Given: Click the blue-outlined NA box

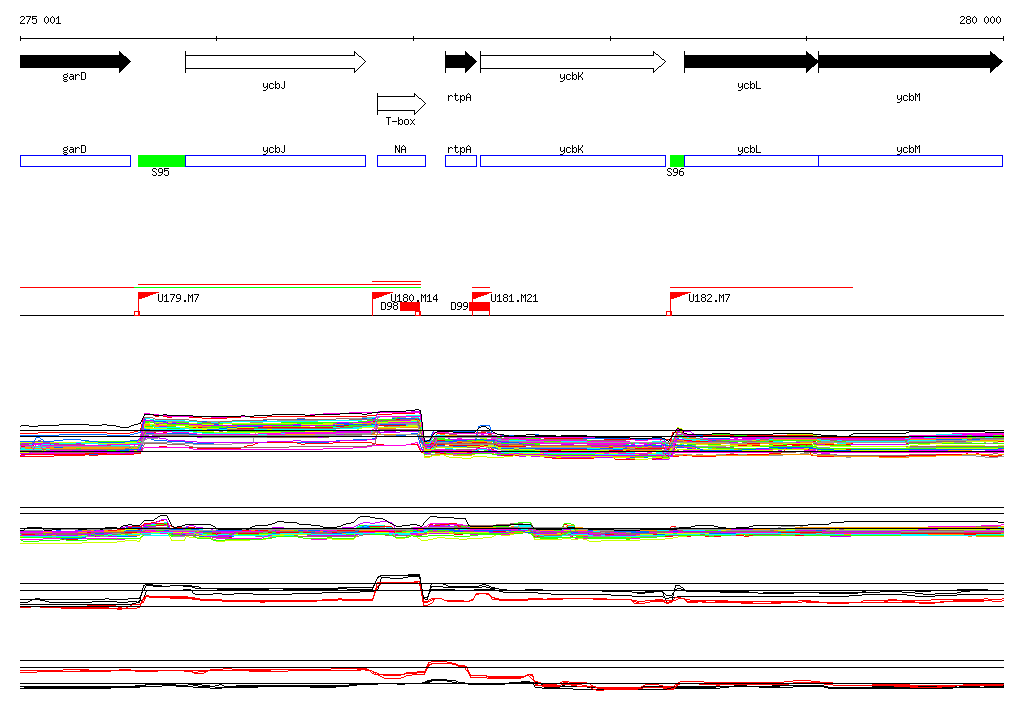Looking at the screenshot, I should 402,161.
